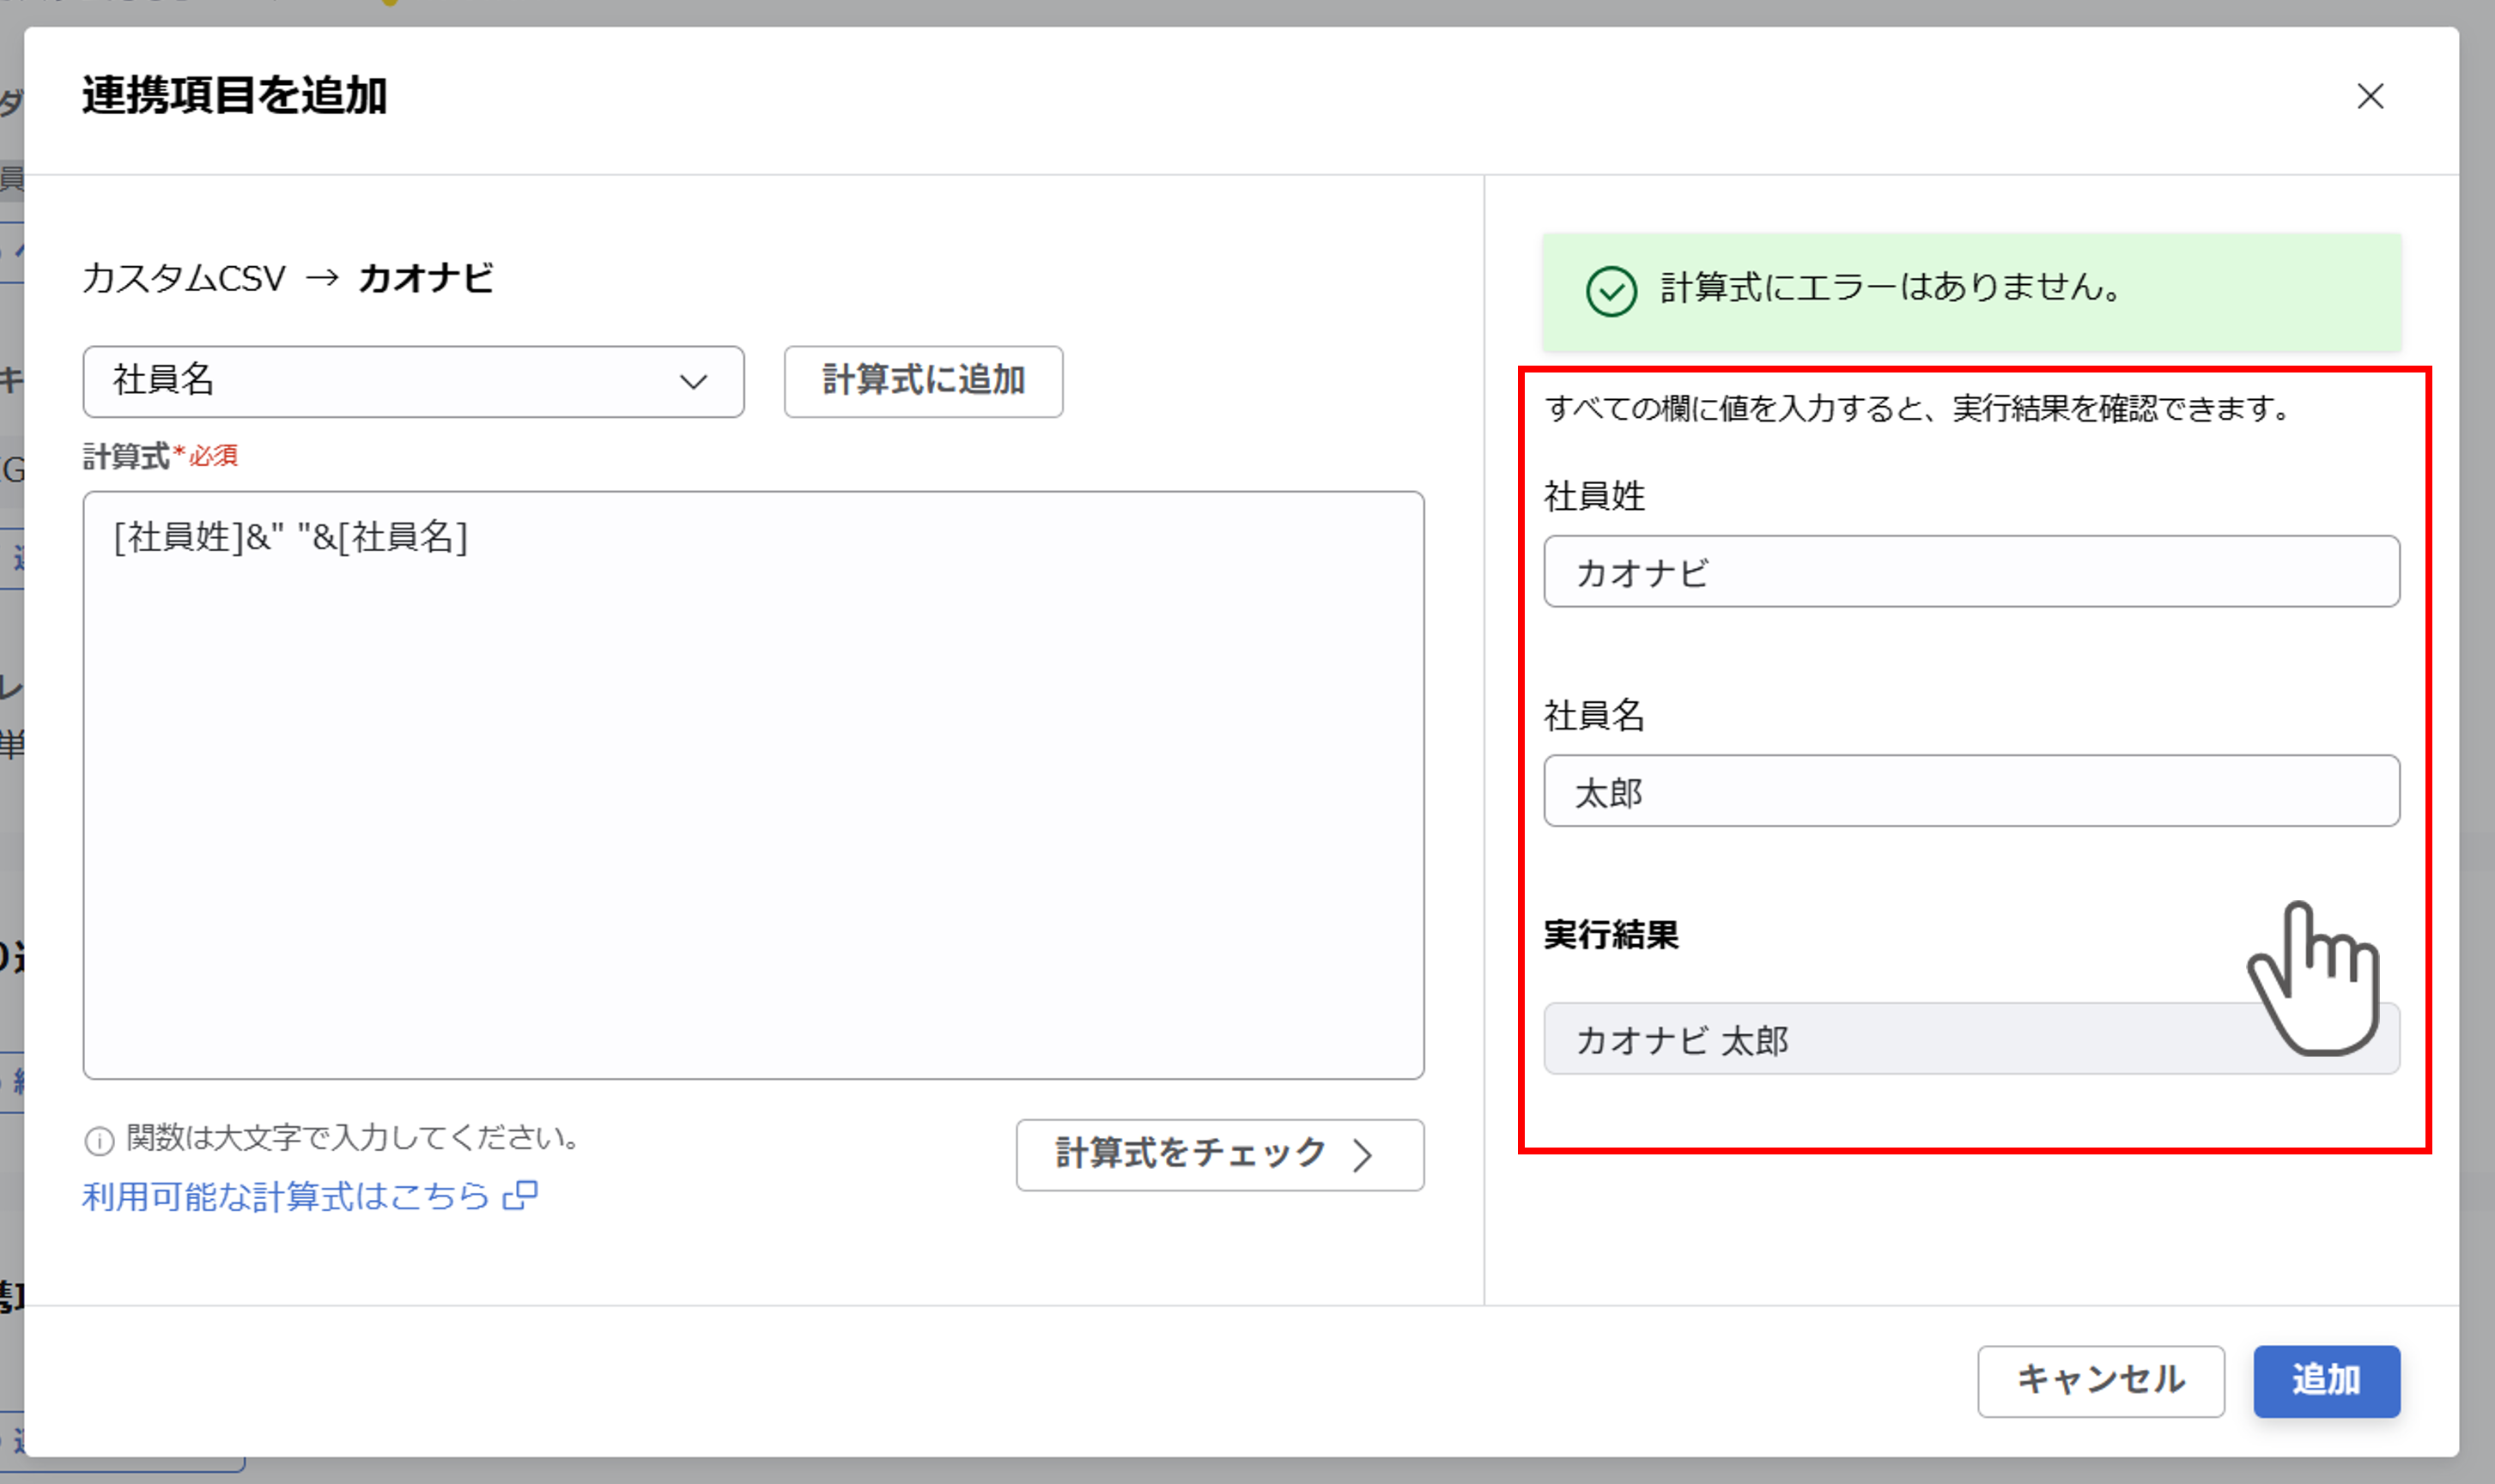The width and height of the screenshot is (2495, 1484).
Task: Click the bold カオナビ destination label
Action: click(x=426, y=277)
